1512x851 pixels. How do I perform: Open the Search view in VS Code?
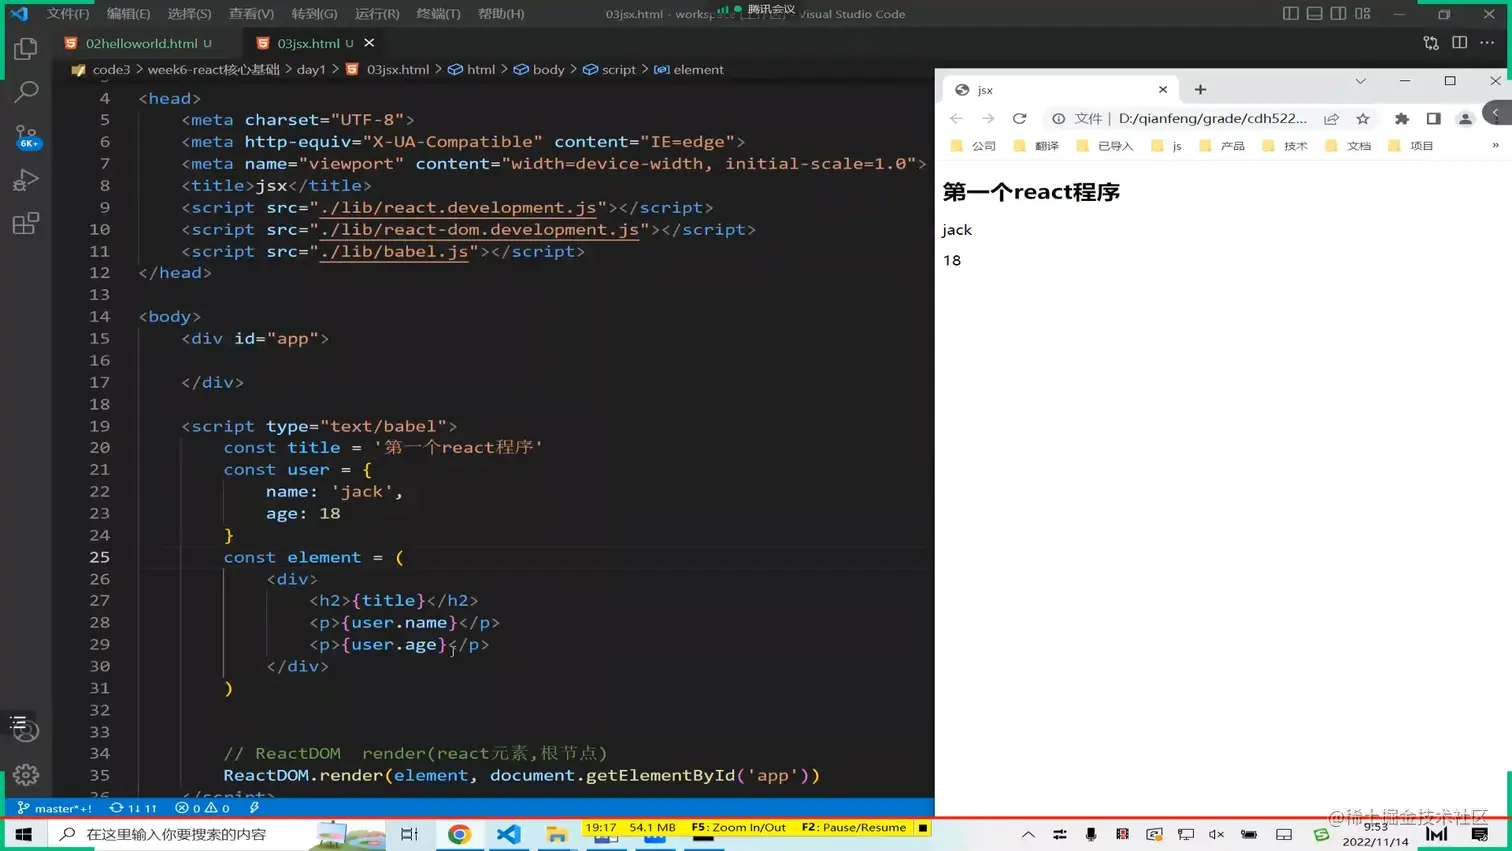(26, 92)
